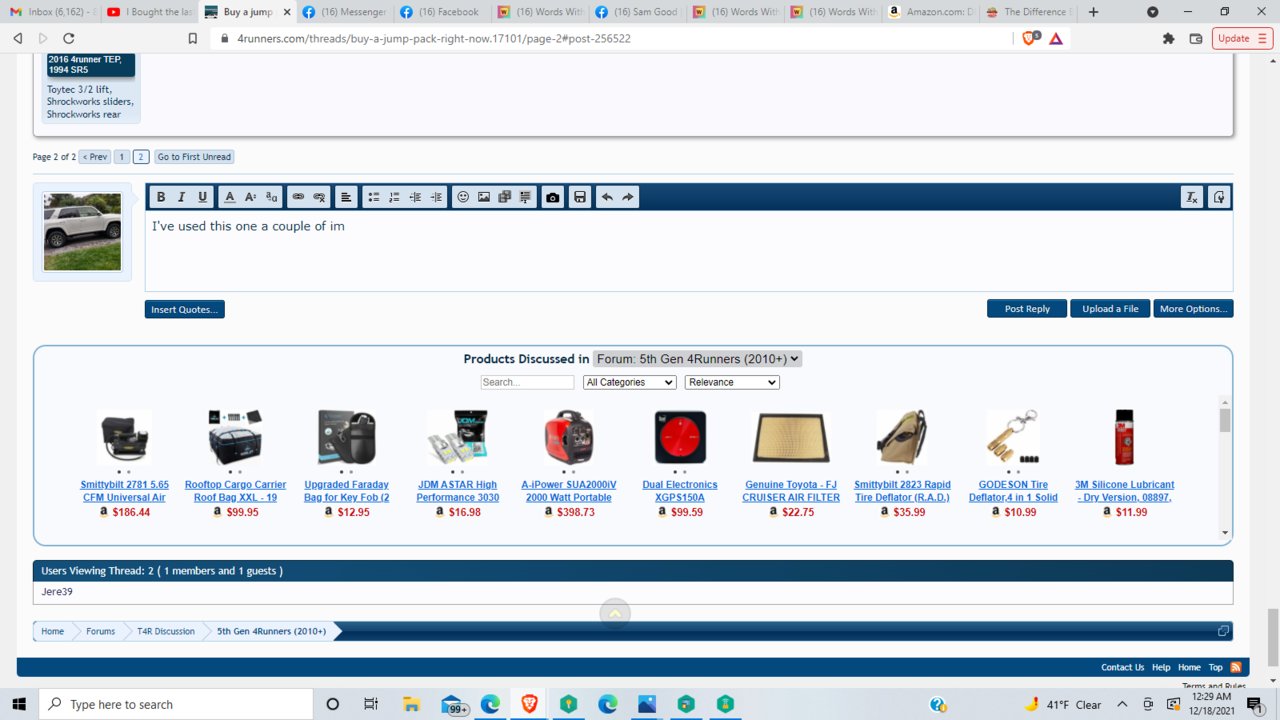Open the All Categories dropdown

pos(630,382)
